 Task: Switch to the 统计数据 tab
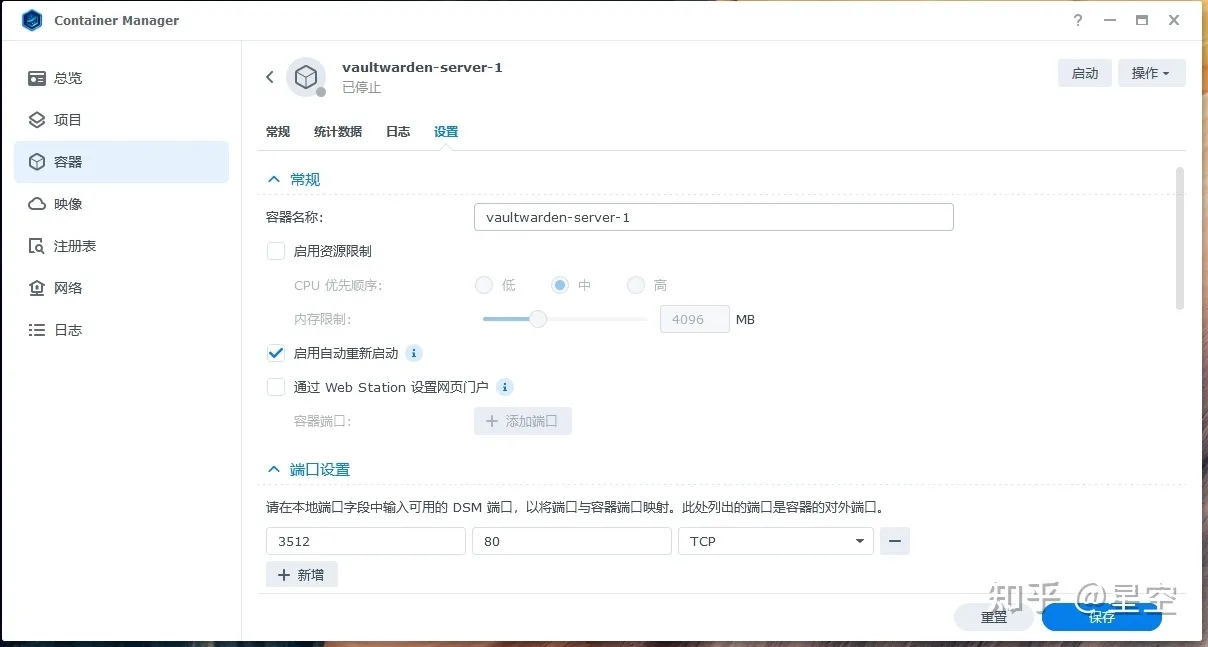pos(338,132)
